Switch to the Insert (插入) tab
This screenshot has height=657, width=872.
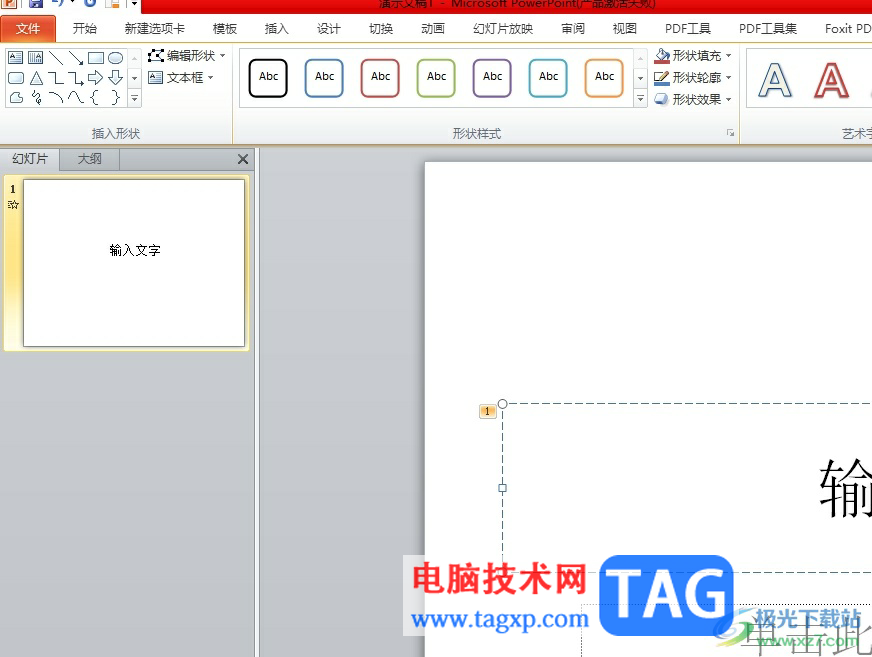point(276,28)
